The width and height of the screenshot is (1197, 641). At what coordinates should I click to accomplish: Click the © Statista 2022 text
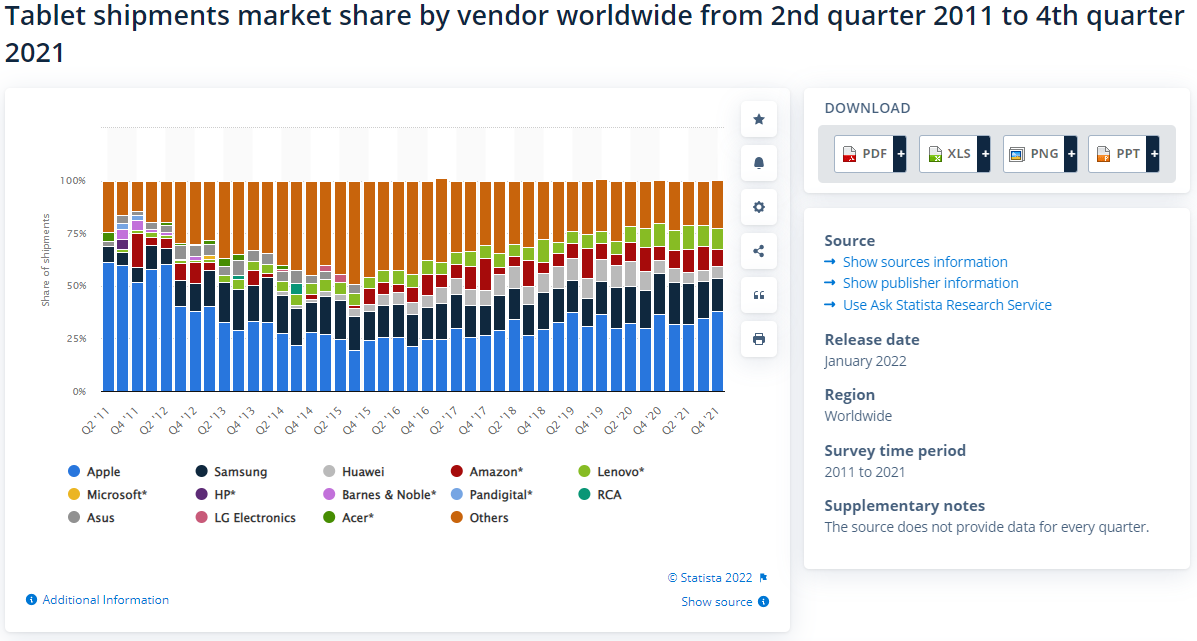(710, 578)
